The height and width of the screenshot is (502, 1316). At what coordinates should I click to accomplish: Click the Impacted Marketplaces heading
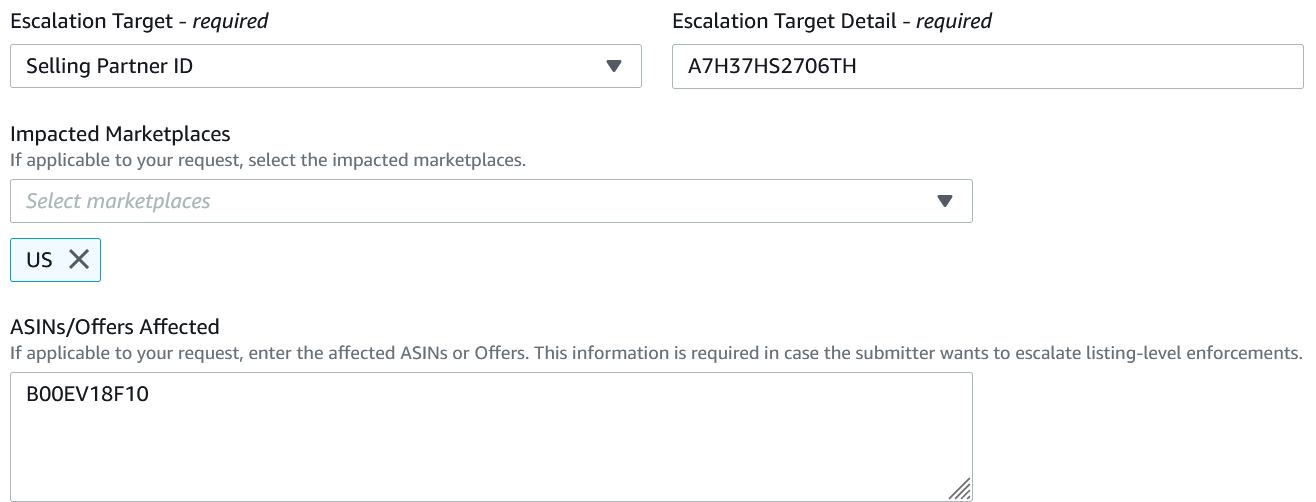point(120,134)
